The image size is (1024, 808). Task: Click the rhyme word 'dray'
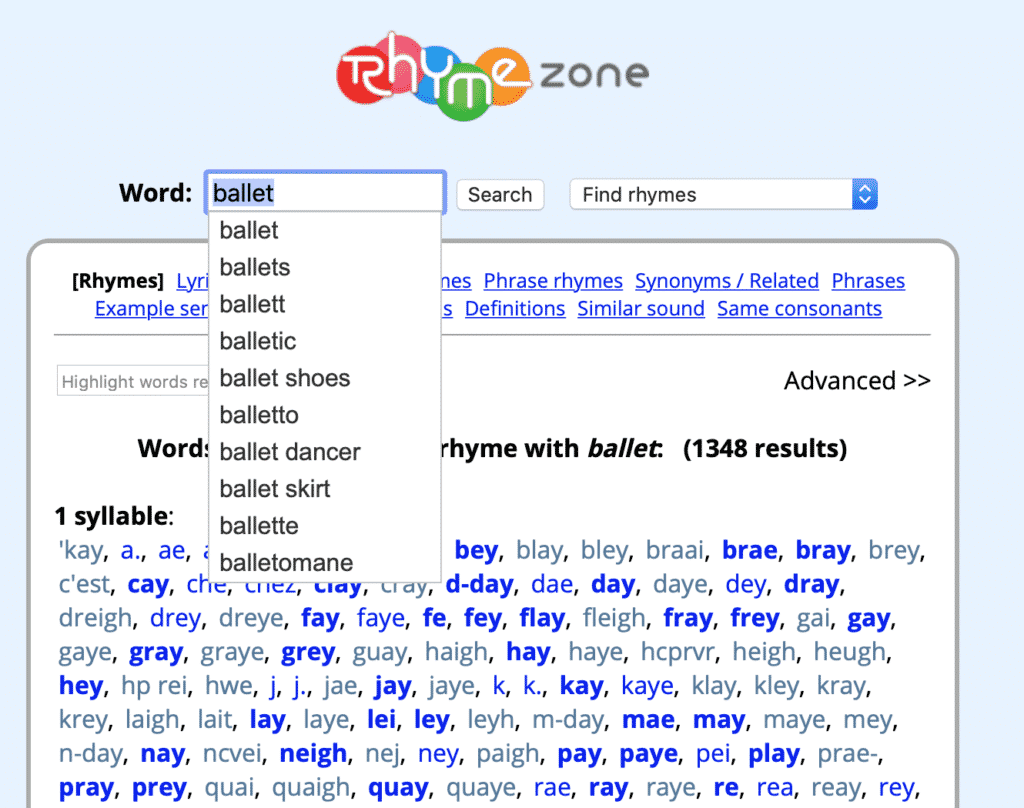click(812, 585)
